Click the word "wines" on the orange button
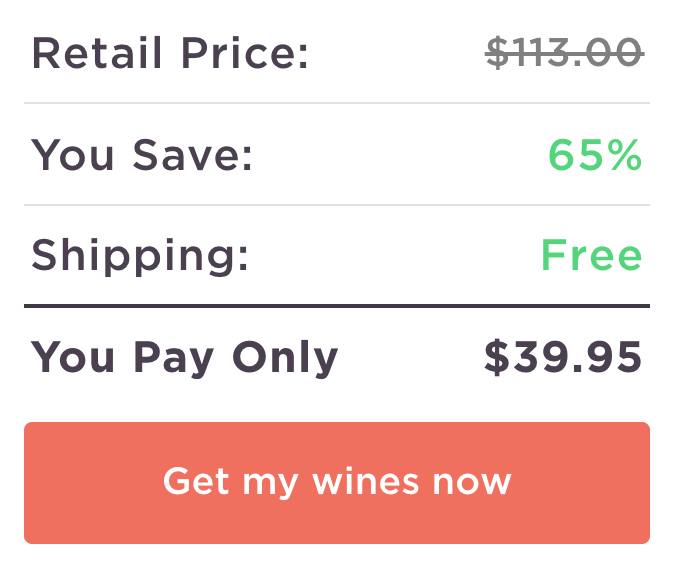The image size is (686, 568). point(366,481)
